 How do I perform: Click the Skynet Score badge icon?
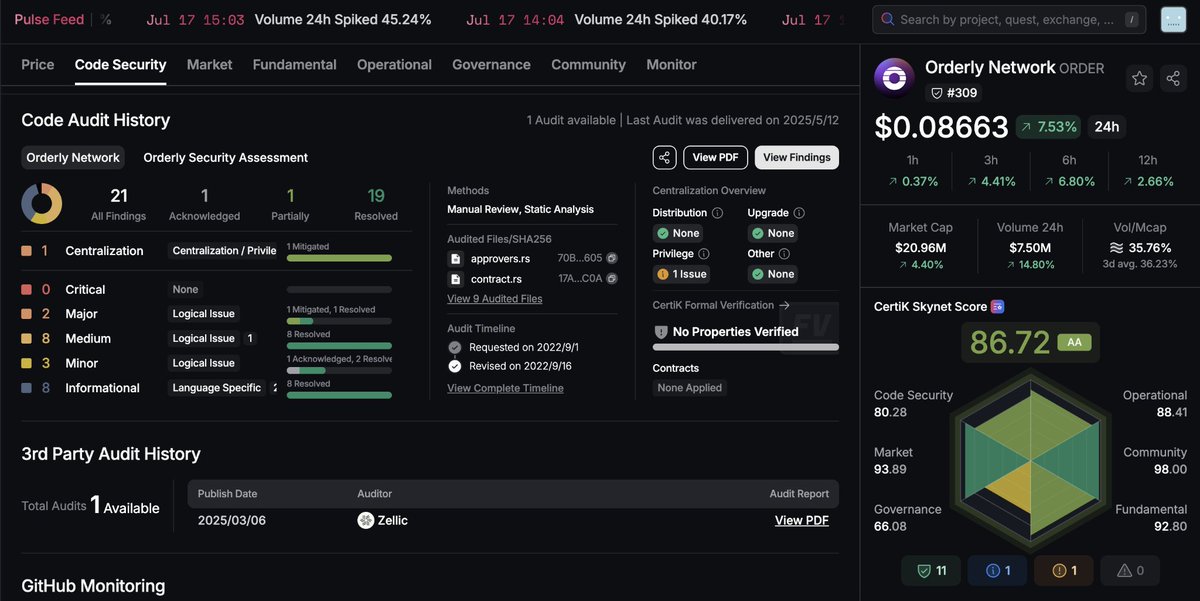coord(997,307)
